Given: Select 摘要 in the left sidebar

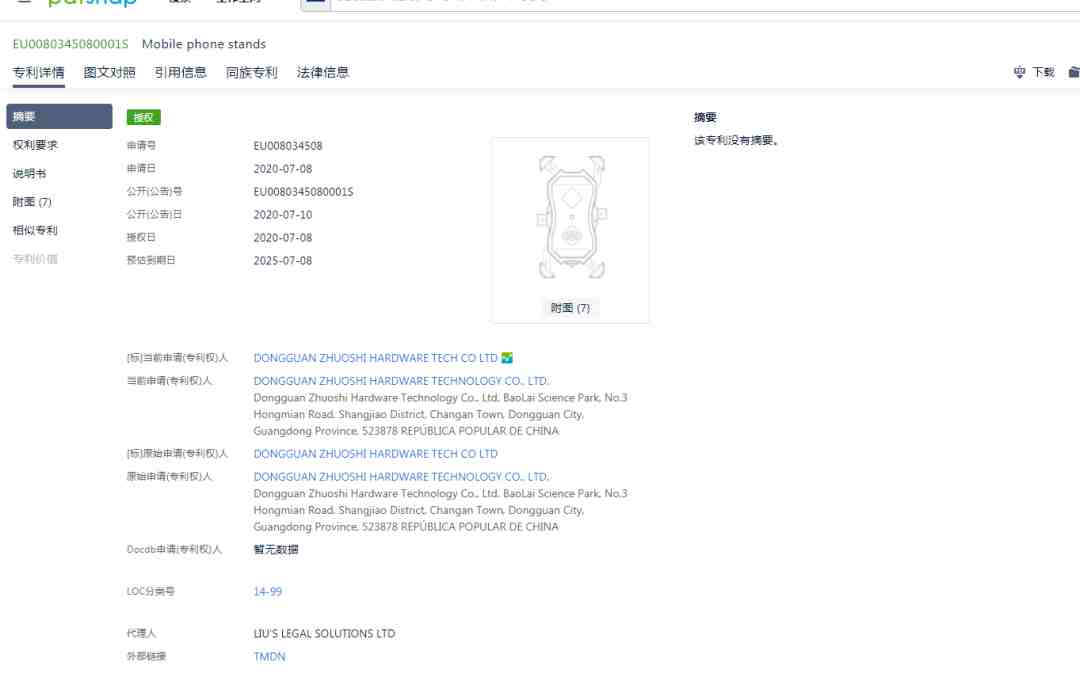Looking at the screenshot, I should pos(59,116).
